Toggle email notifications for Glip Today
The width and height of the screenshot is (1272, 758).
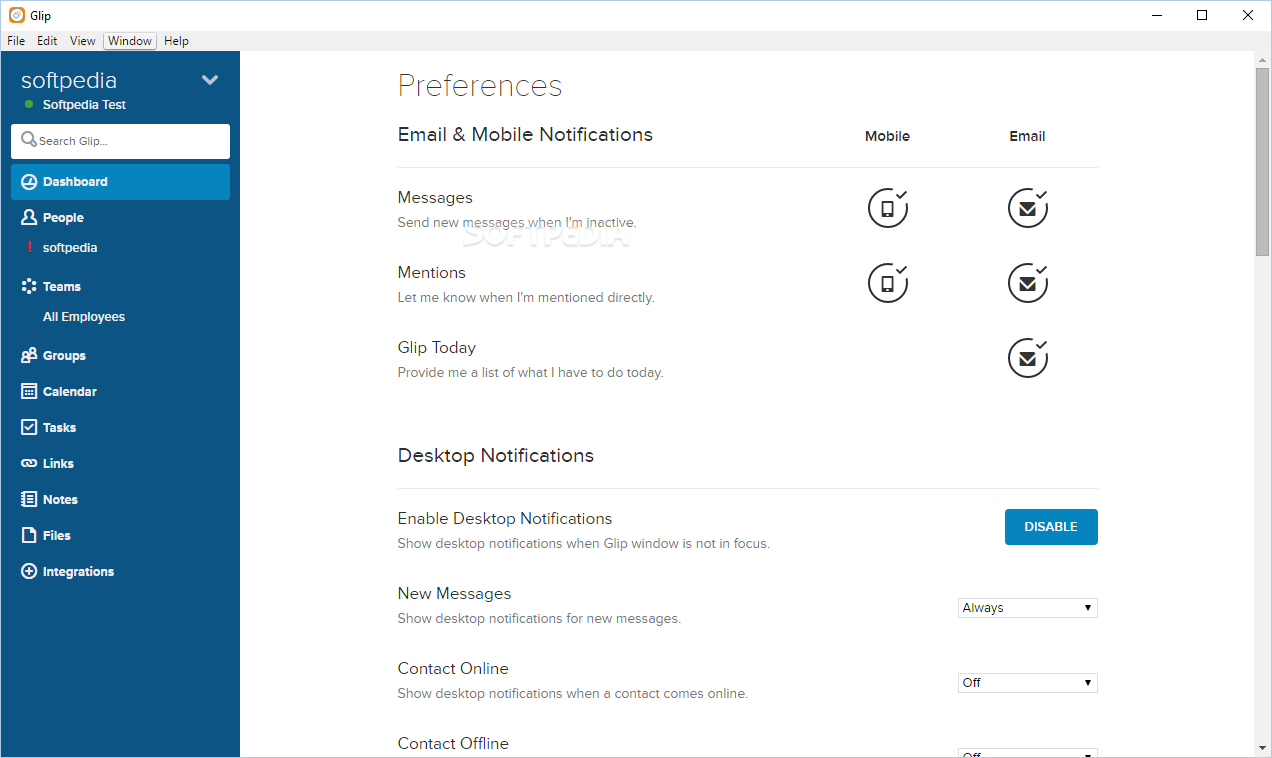click(x=1028, y=358)
